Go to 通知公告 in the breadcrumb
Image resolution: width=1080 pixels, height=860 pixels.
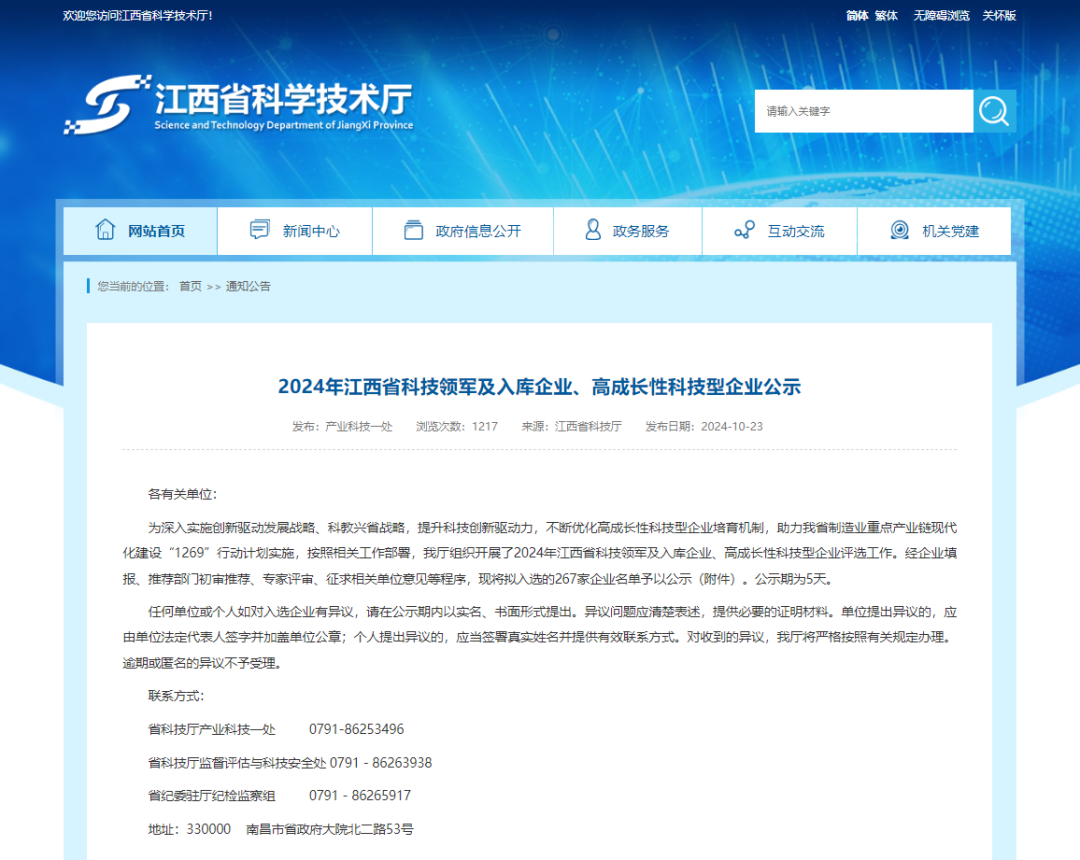pyautogui.click(x=248, y=286)
